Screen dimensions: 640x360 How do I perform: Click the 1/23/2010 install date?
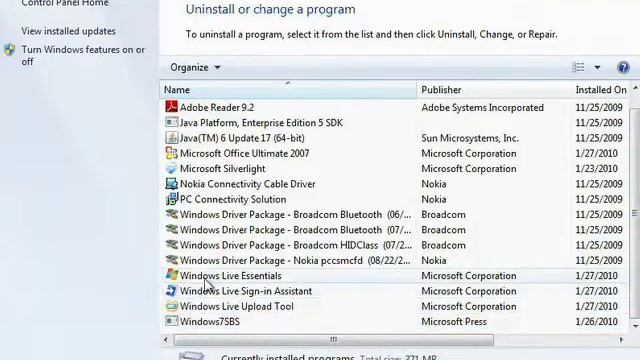pos(596,169)
